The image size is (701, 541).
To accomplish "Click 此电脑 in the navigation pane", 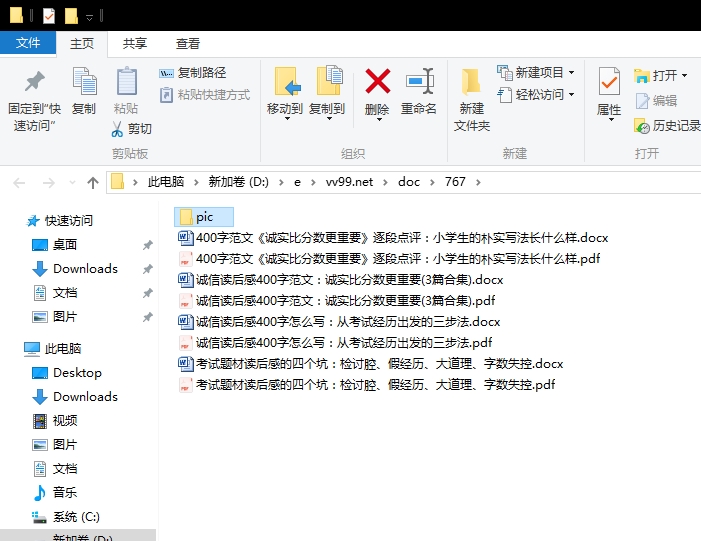I will pyautogui.click(x=52, y=349).
